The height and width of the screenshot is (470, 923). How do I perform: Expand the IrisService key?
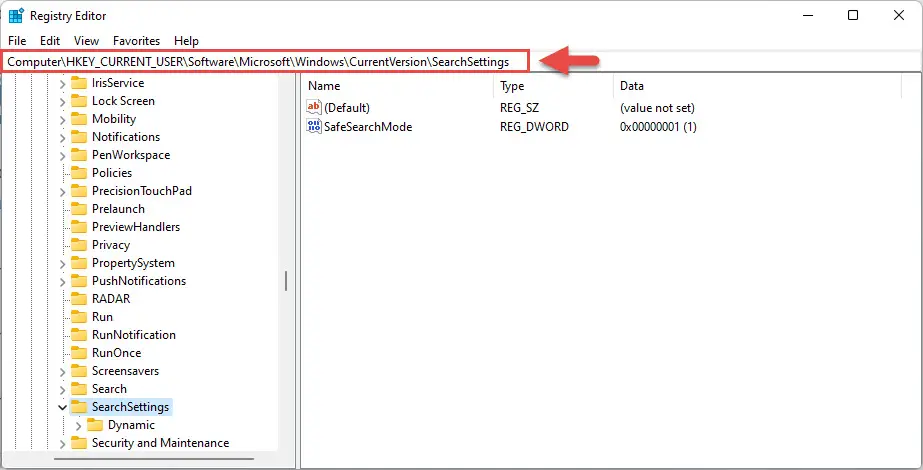coord(62,84)
